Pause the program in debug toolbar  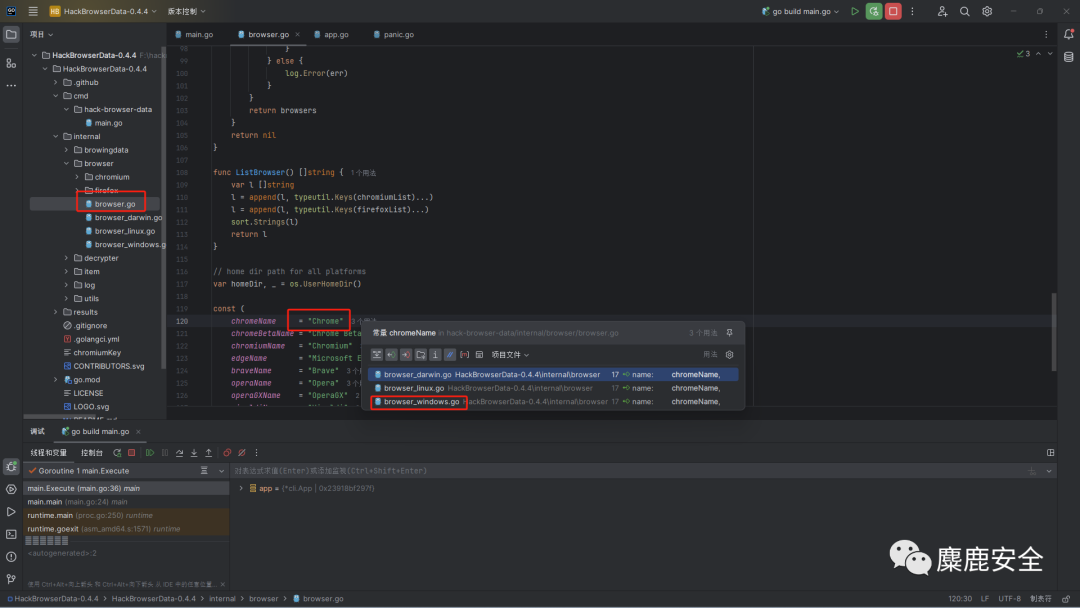click(165, 452)
